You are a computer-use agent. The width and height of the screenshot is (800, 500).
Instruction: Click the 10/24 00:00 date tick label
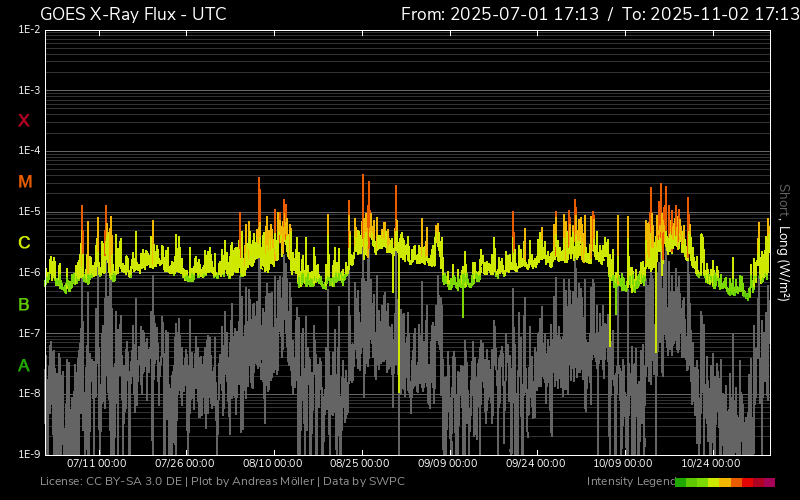(711, 464)
